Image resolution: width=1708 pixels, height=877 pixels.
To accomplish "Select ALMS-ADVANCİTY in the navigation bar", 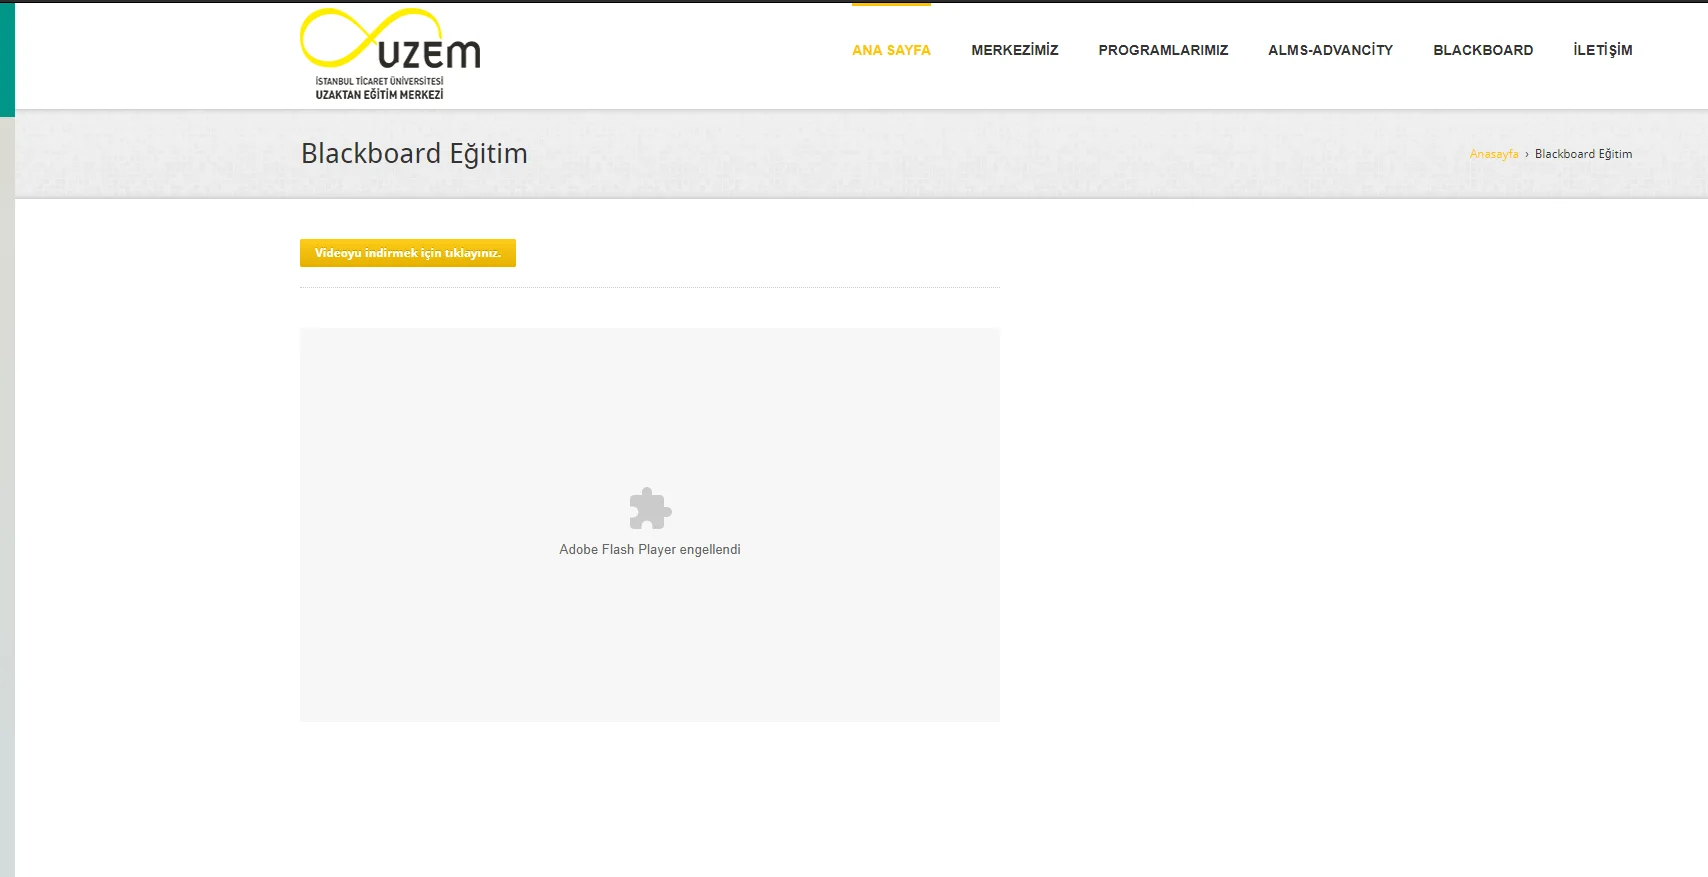I will (x=1330, y=50).
